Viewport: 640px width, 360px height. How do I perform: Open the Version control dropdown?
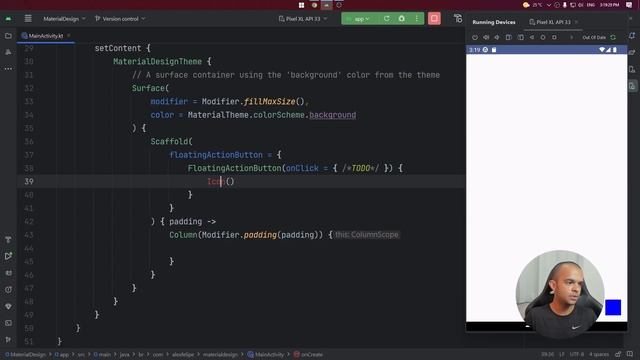(120, 19)
